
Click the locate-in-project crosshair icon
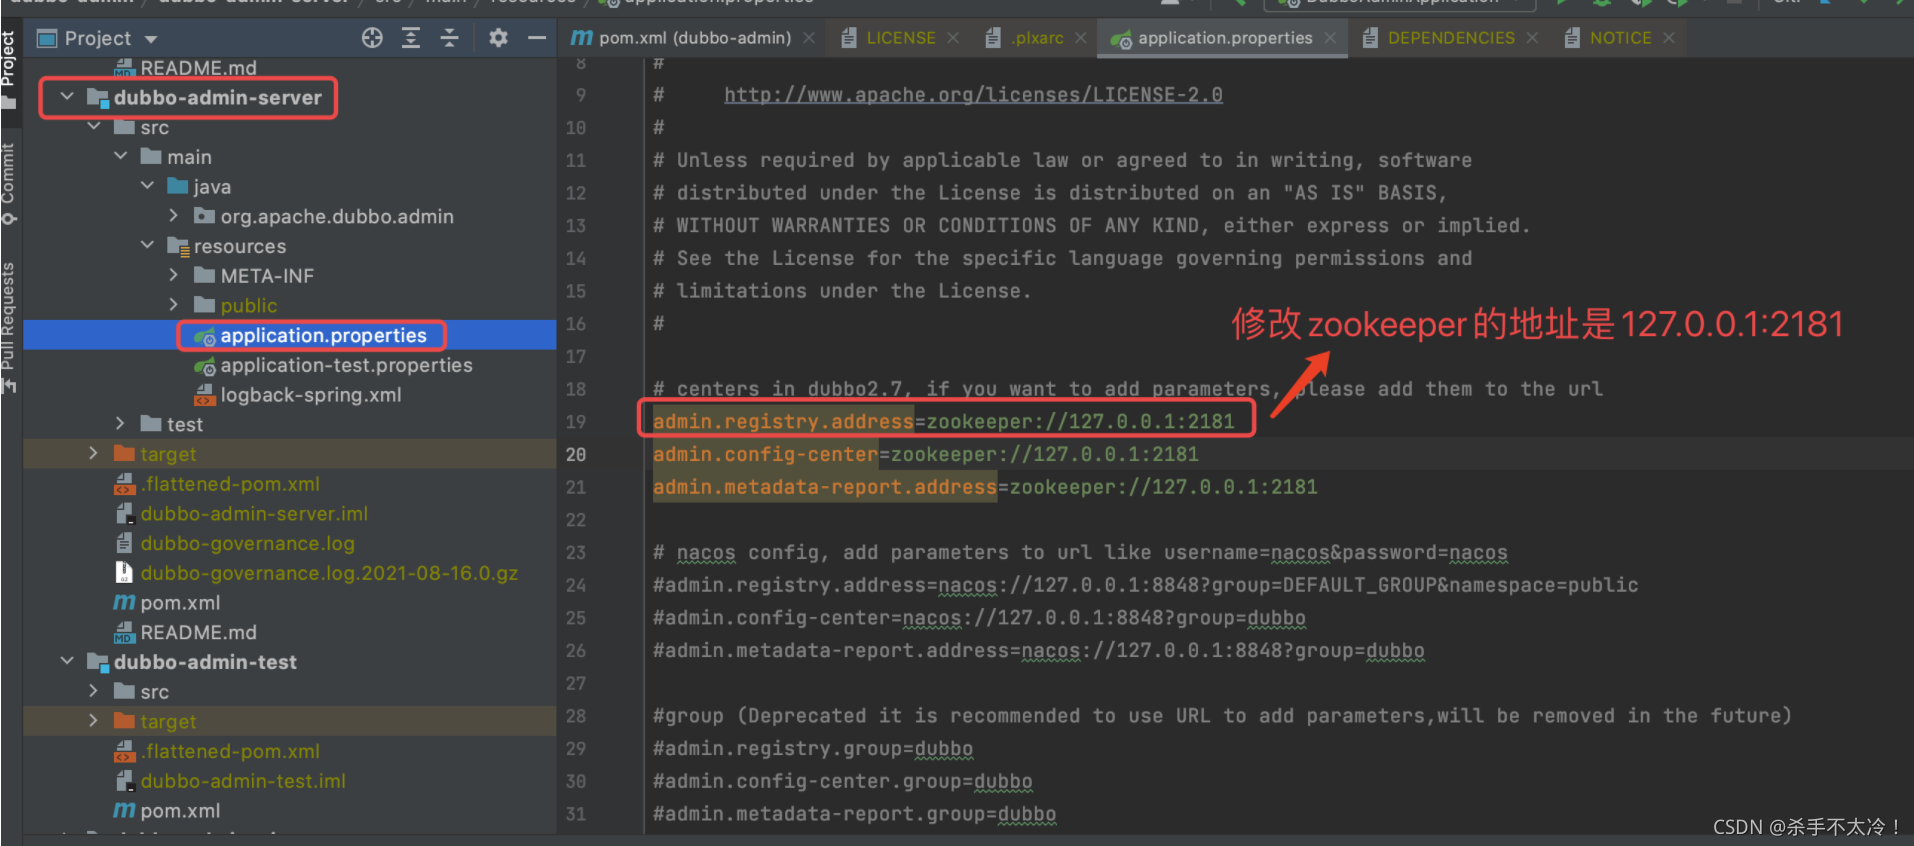(x=372, y=38)
